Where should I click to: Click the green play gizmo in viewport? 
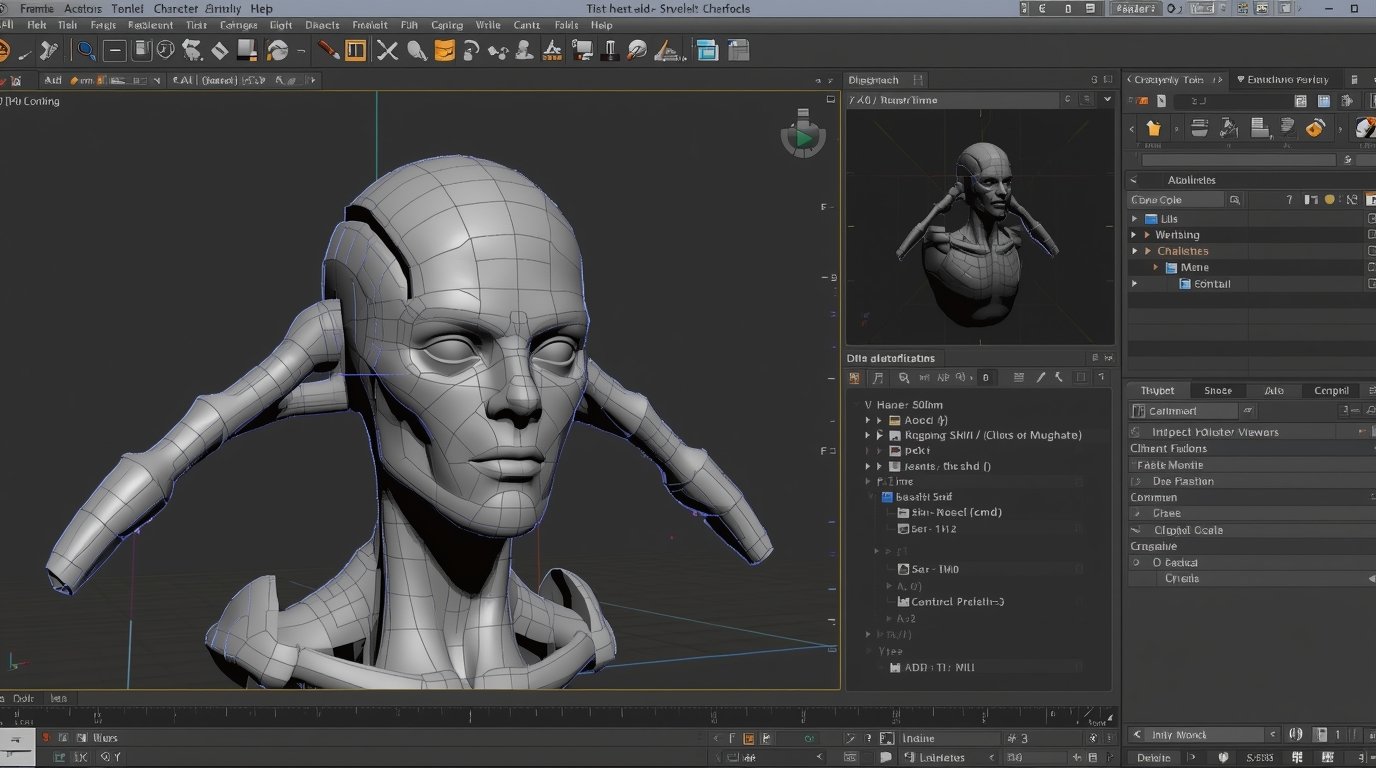(803, 138)
